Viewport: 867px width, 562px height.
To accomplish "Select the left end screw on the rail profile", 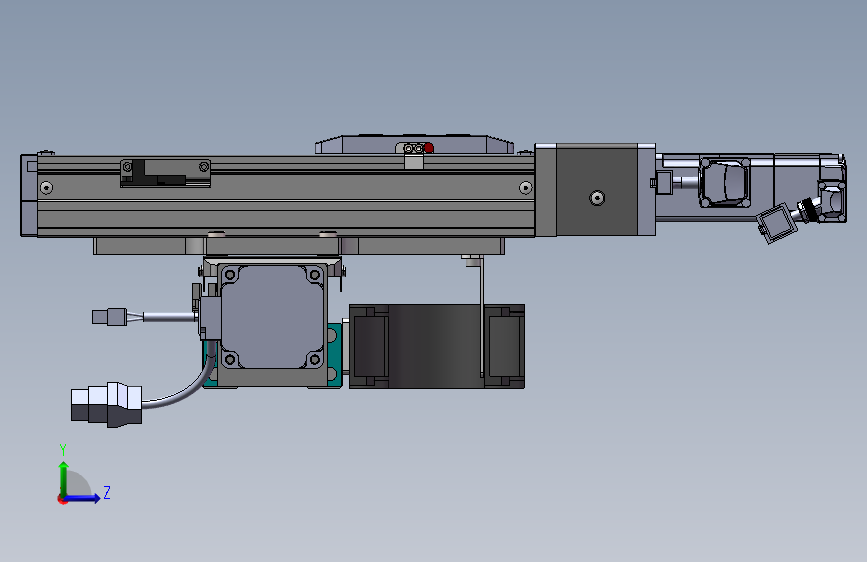I will 46,188.
